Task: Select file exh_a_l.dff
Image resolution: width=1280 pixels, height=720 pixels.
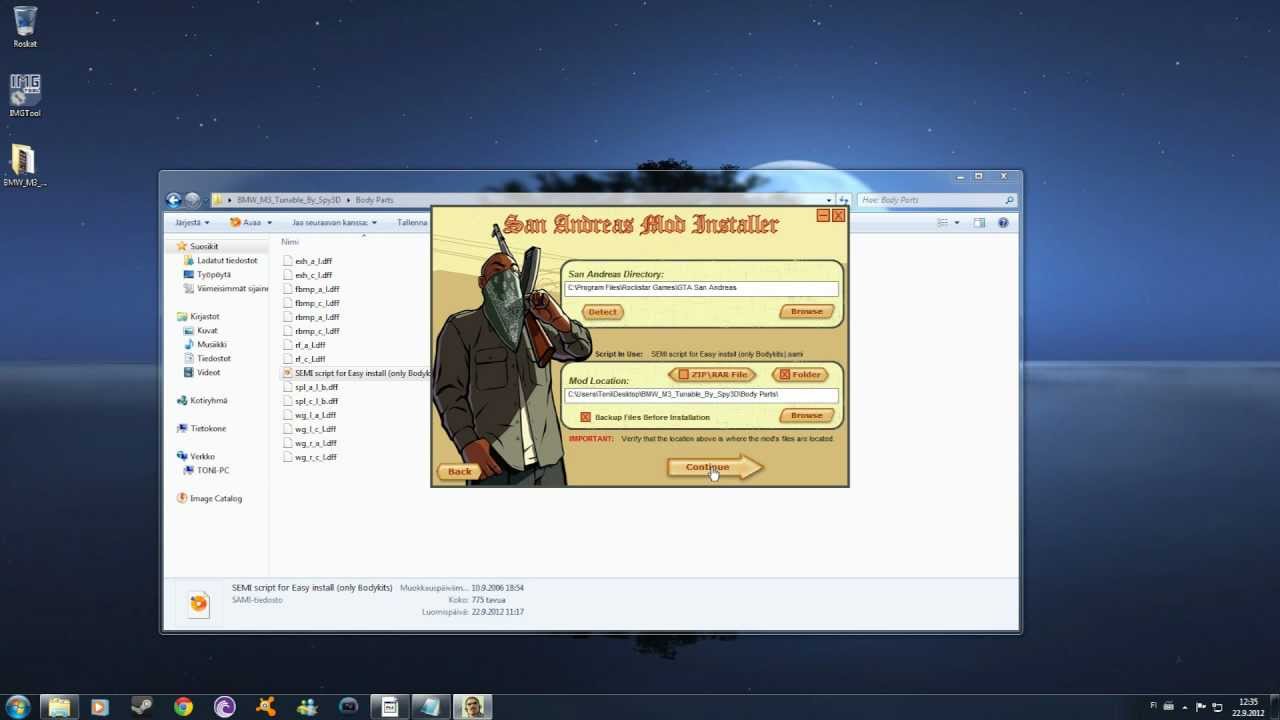Action: pyautogui.click(x=313, y=261)
